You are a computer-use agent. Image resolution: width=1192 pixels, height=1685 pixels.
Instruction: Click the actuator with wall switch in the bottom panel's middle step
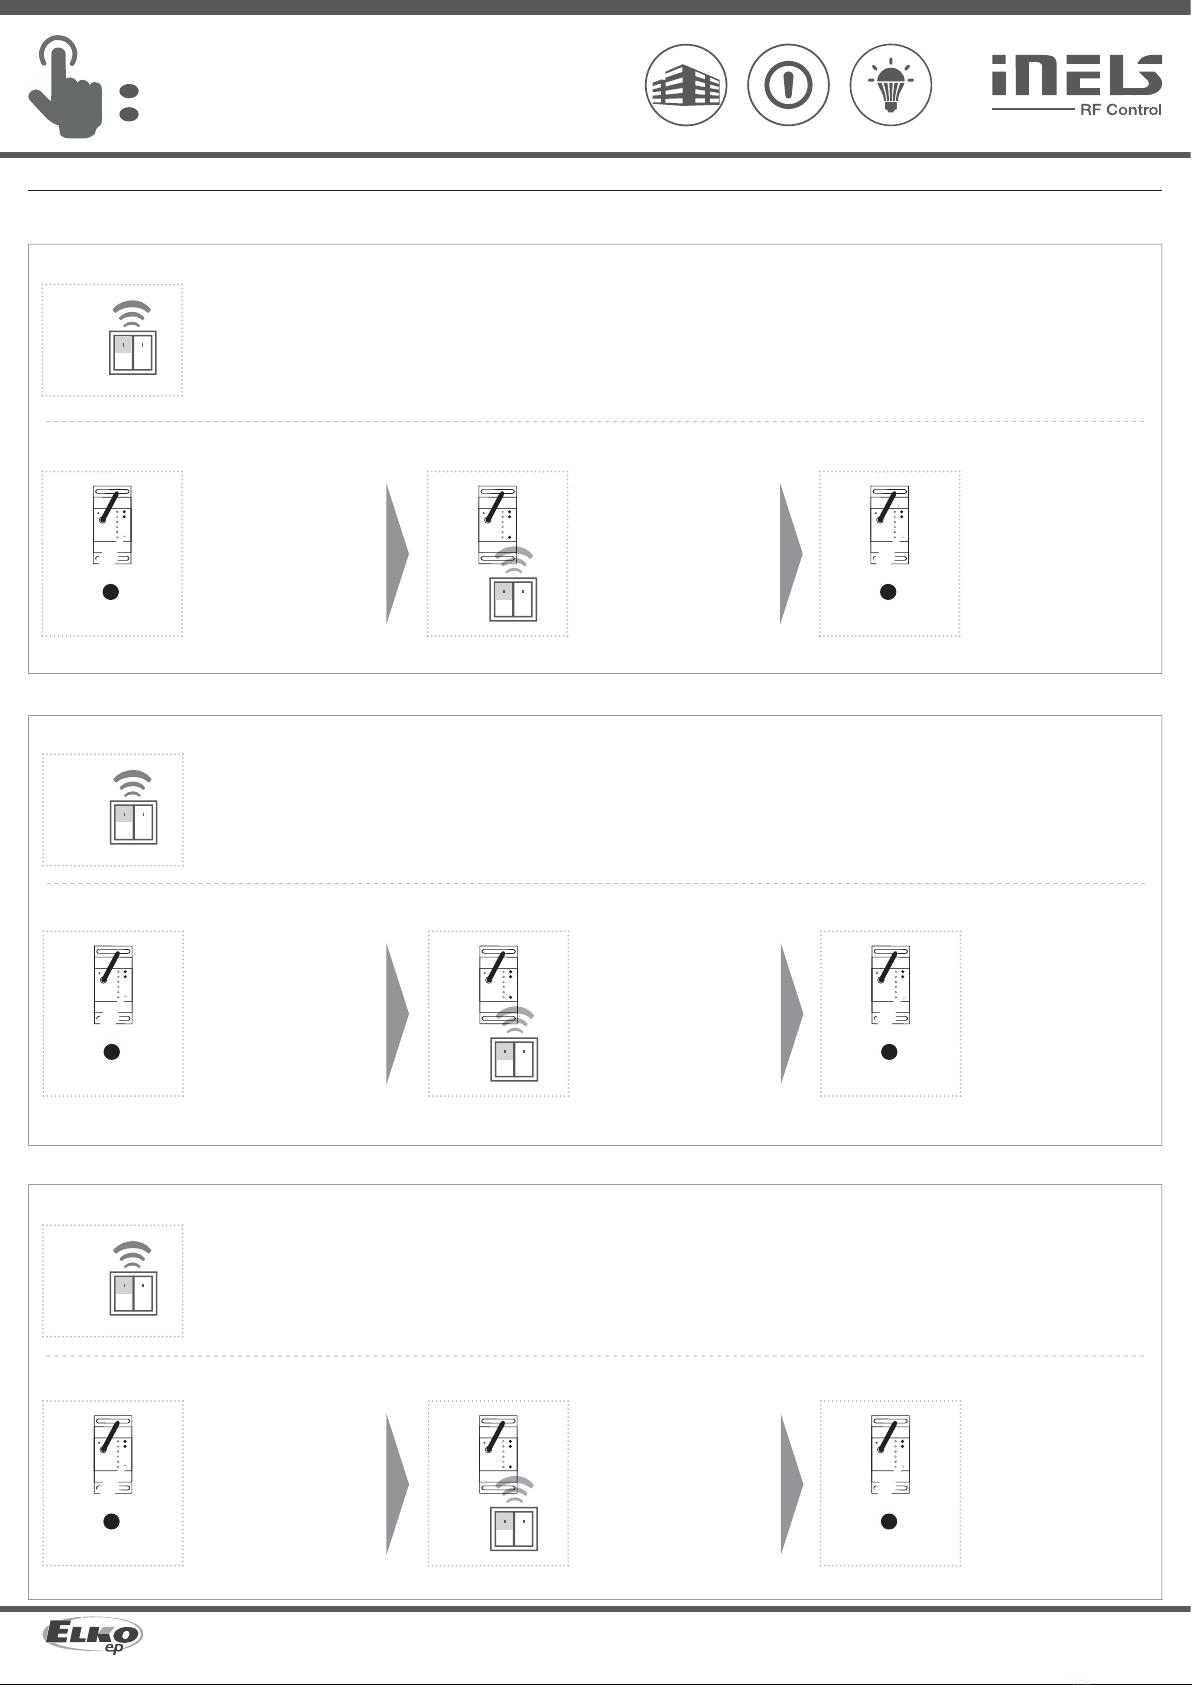[507, 1483]
